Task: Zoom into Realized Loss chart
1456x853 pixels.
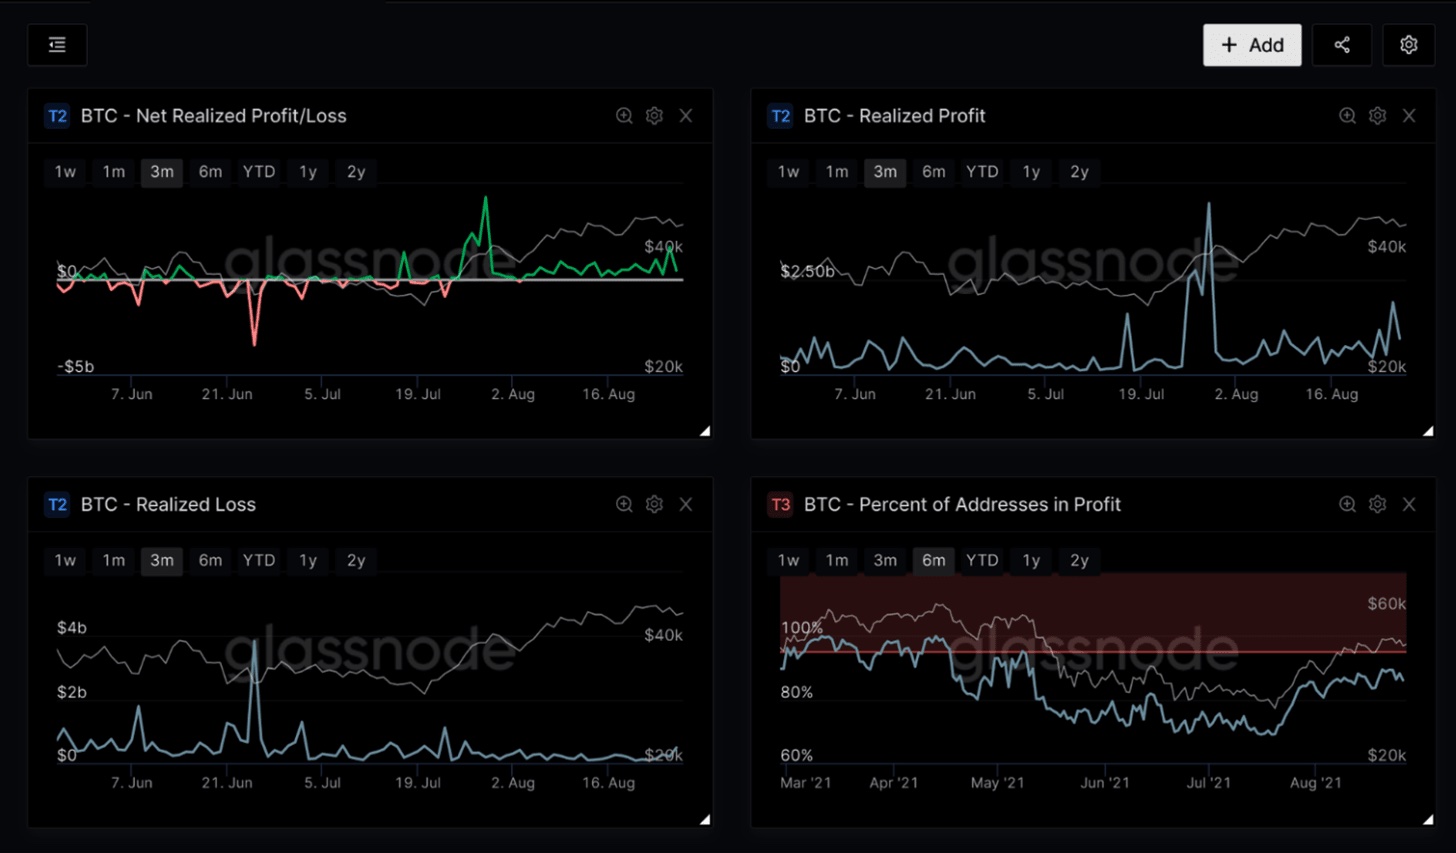Action: (624, 505)
